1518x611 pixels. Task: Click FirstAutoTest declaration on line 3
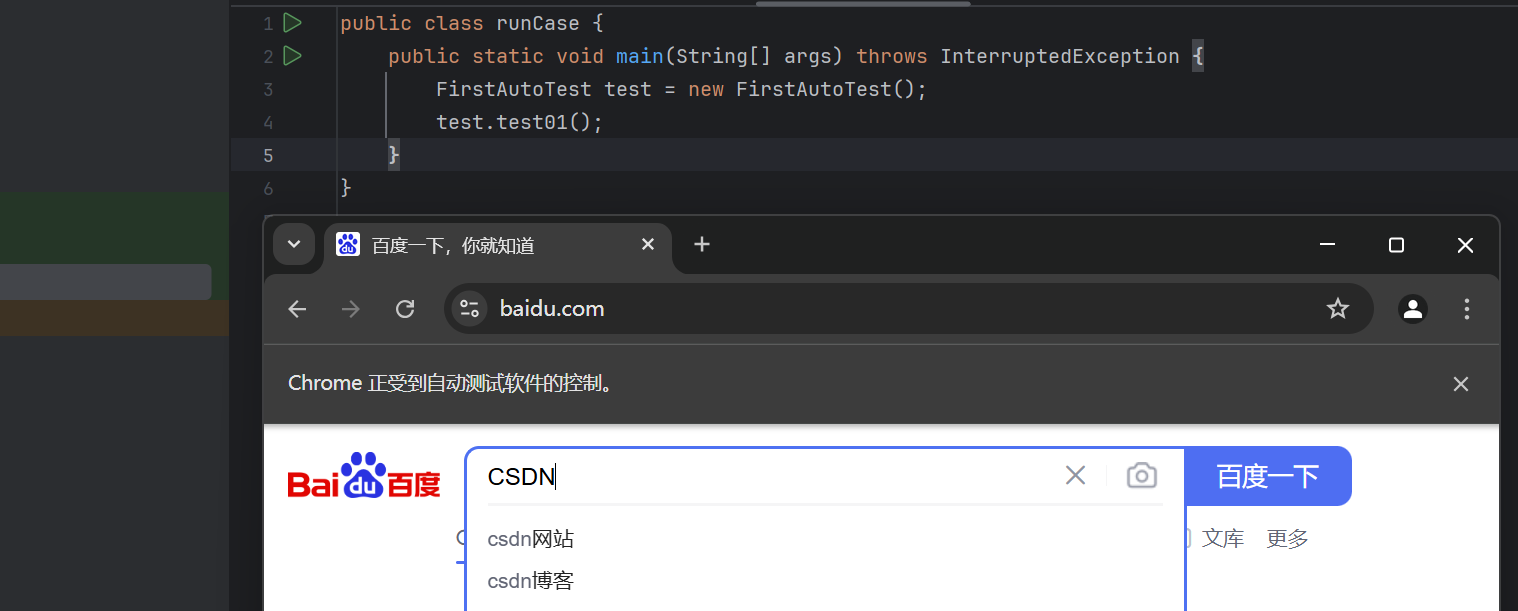click(x=682, y=89)
